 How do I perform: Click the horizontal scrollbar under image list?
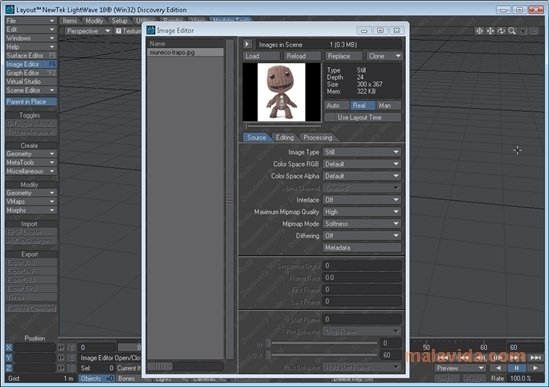point(185,366)
